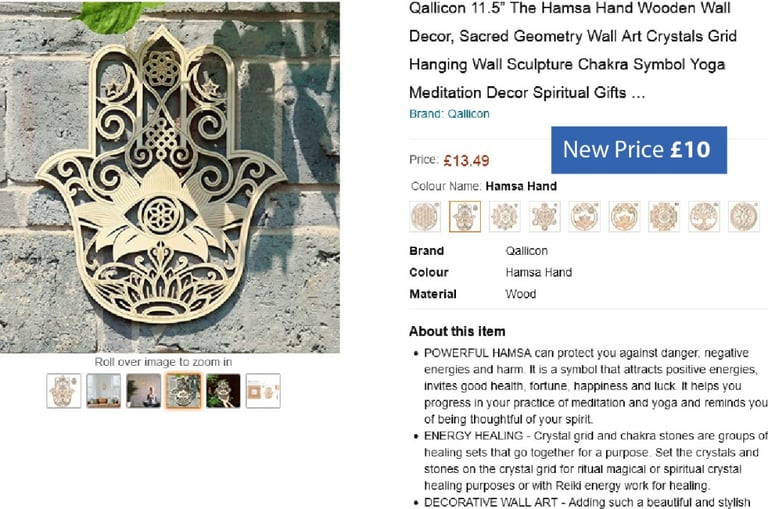Select the Hamsa Hand colour swatch
The image size is (768, 509).
pos(465,216)
